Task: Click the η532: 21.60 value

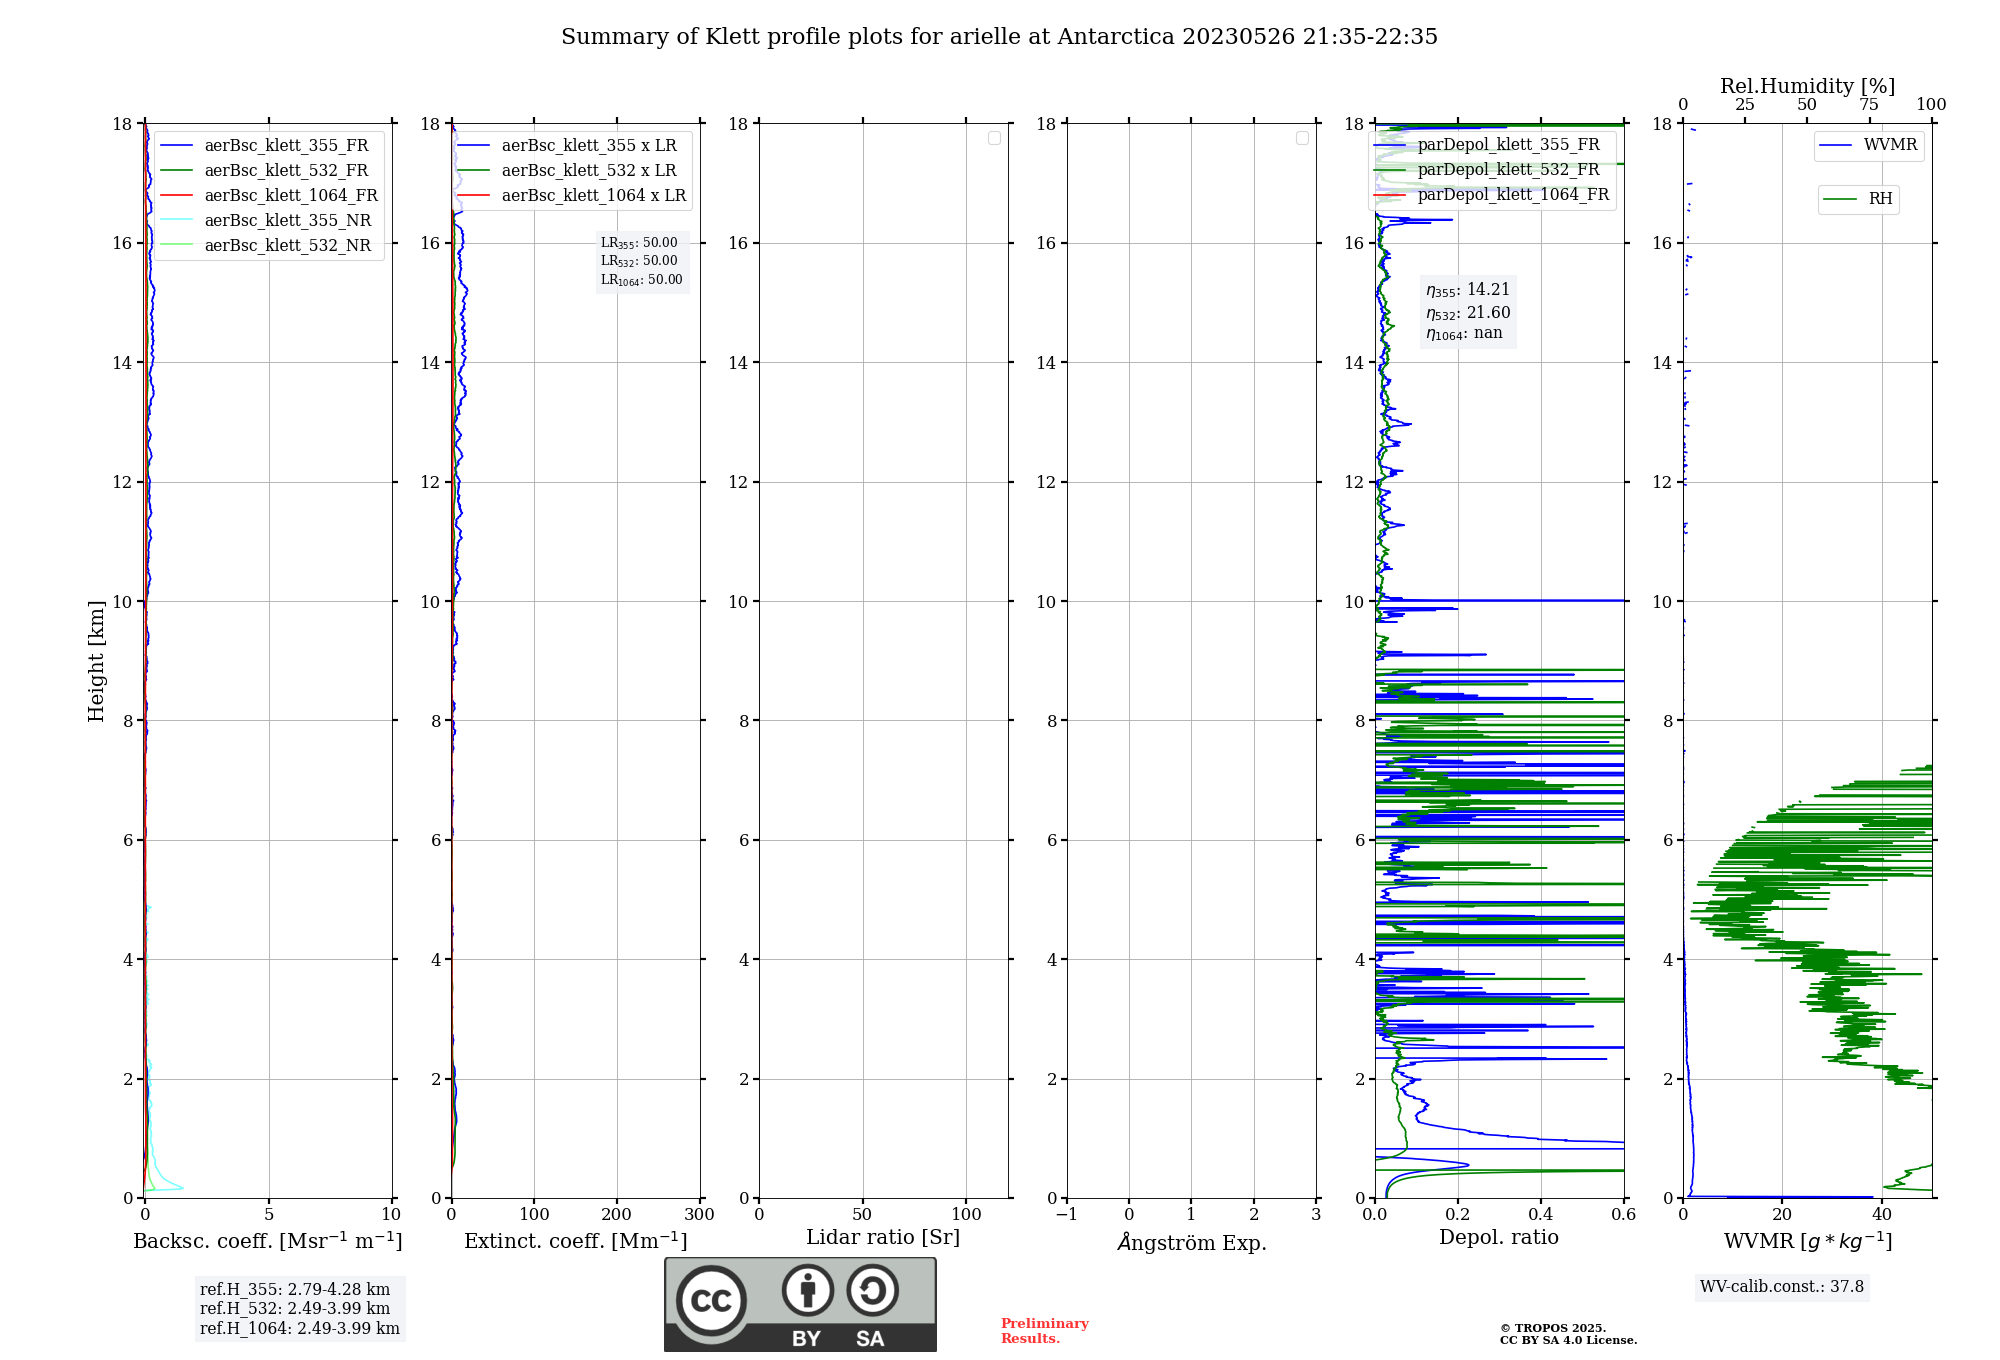Action: click(1468, 313)
